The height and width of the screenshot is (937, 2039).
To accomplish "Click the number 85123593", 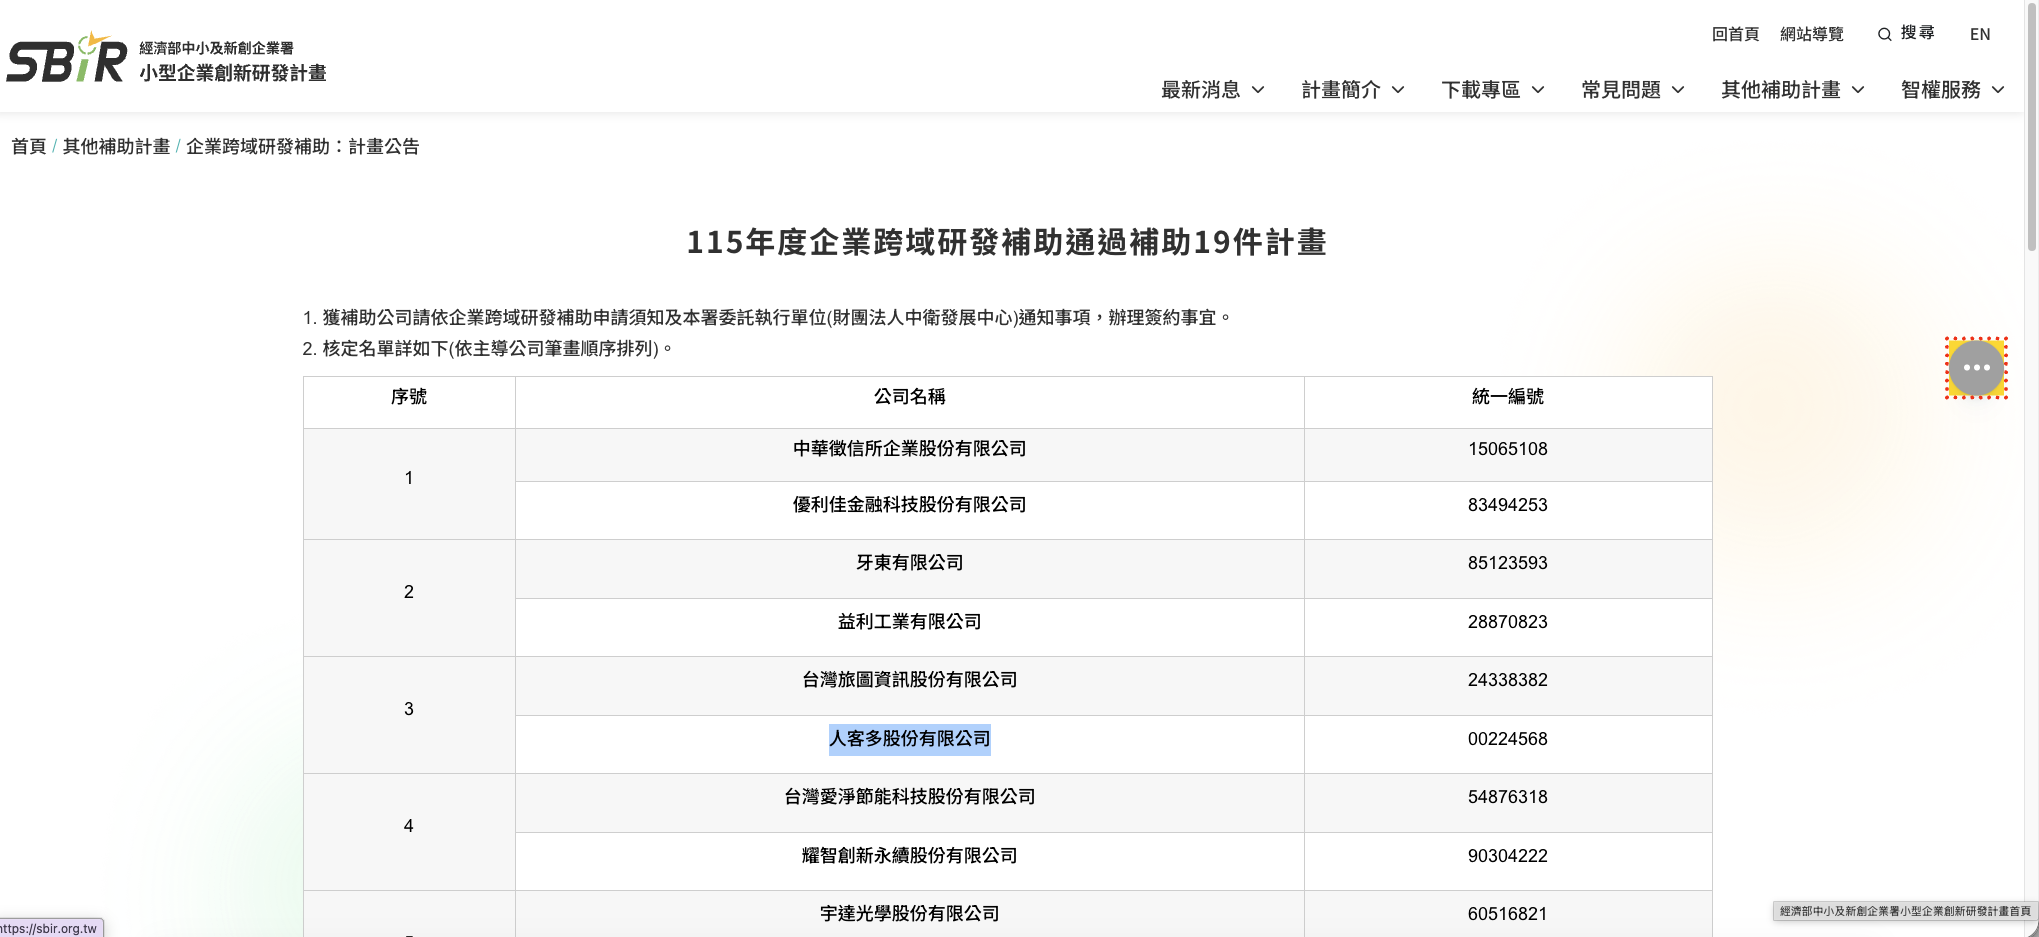I will pos(1508,563).
